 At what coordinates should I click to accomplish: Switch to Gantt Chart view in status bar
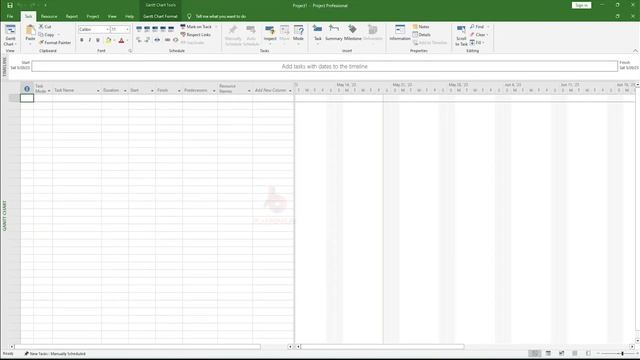(x=535, y=353)
